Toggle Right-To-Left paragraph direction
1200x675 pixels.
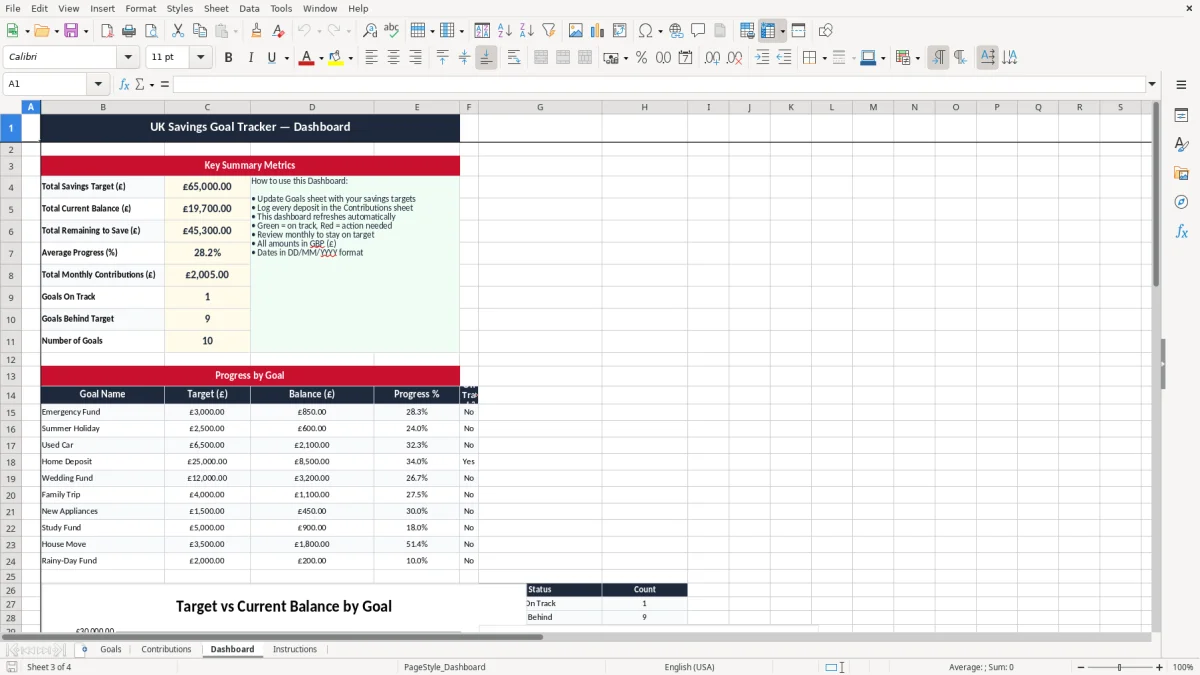pos(960,58)
